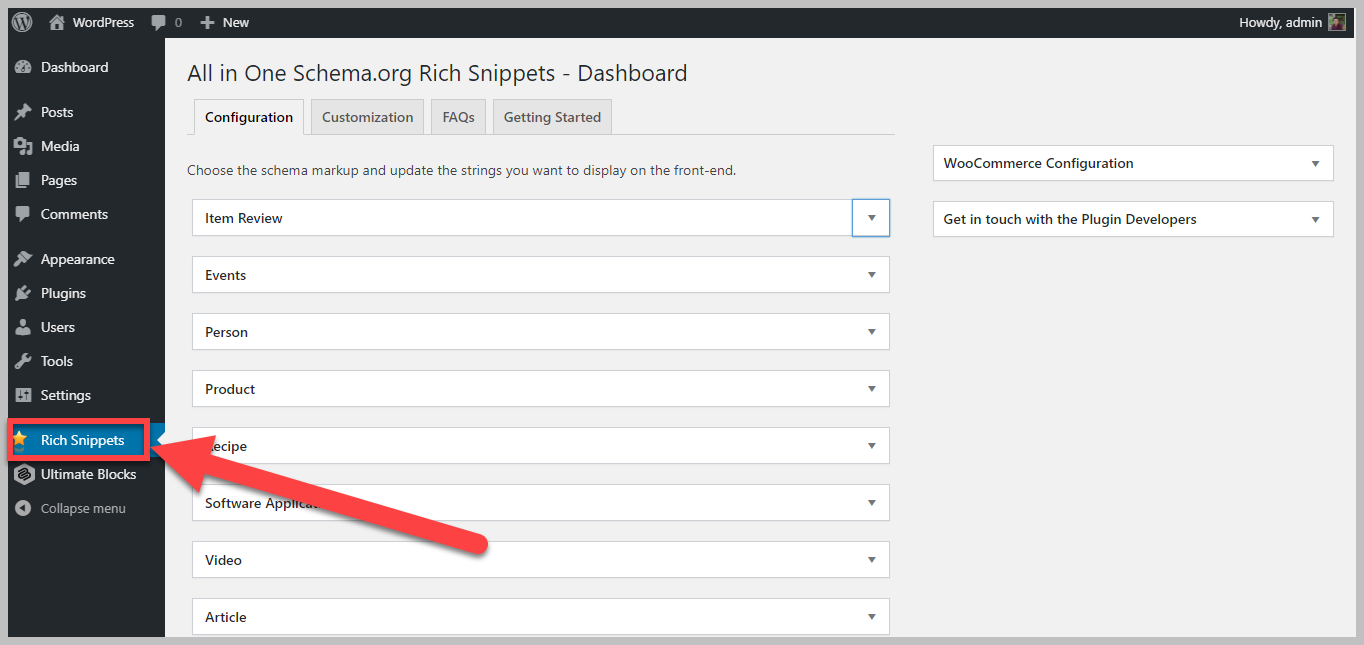This screenshot has width=1364, height=645.
Task: Click the Article heading text
Action: 225,617
